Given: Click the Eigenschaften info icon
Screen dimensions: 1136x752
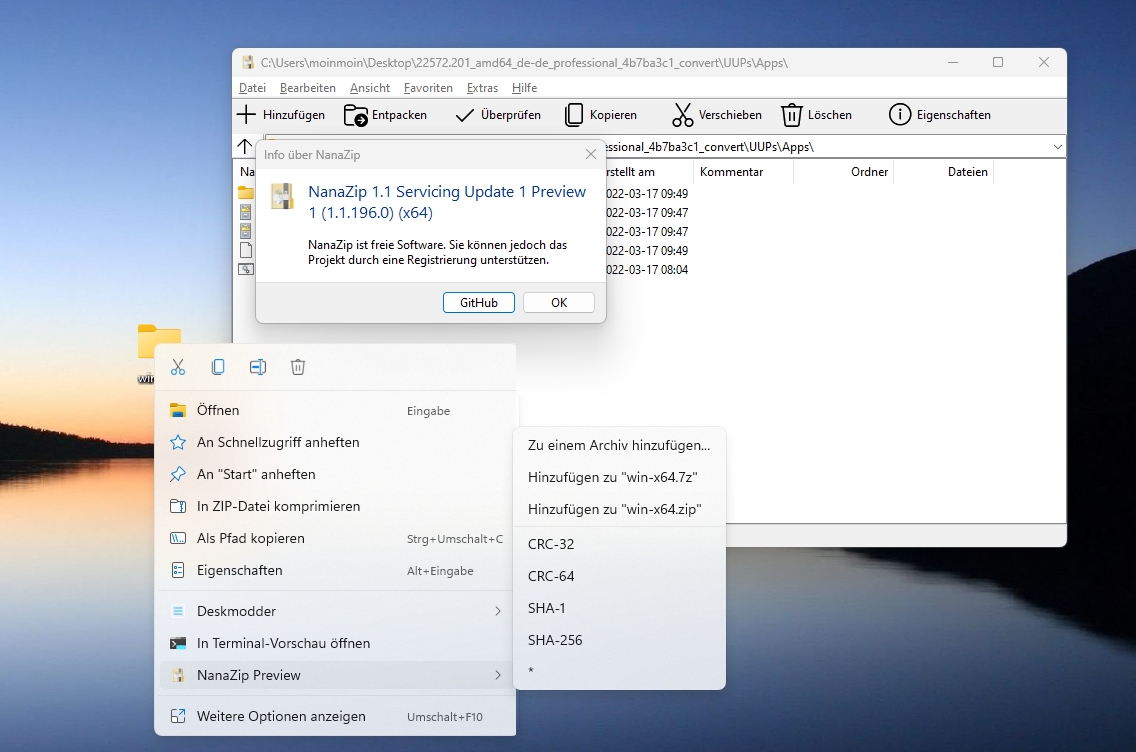Looking at the screenshot, I should pyautogui.click(x=900, y=114).
